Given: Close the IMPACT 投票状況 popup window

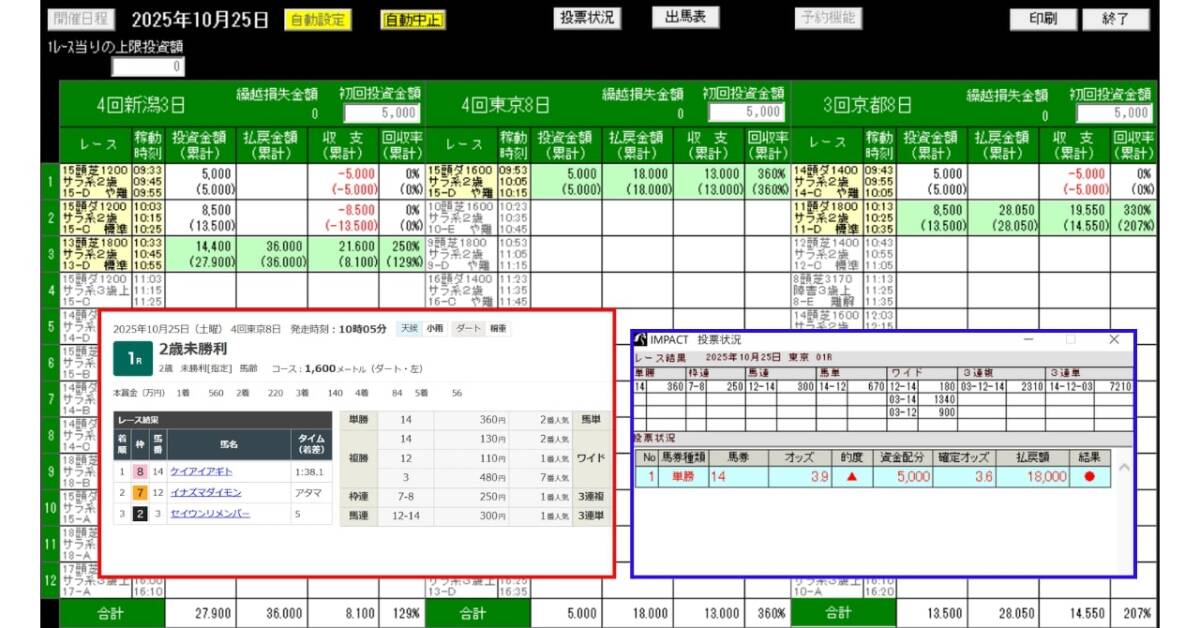Looking at the screenshot, I should pyautogui.click(x=1114, y=340).
